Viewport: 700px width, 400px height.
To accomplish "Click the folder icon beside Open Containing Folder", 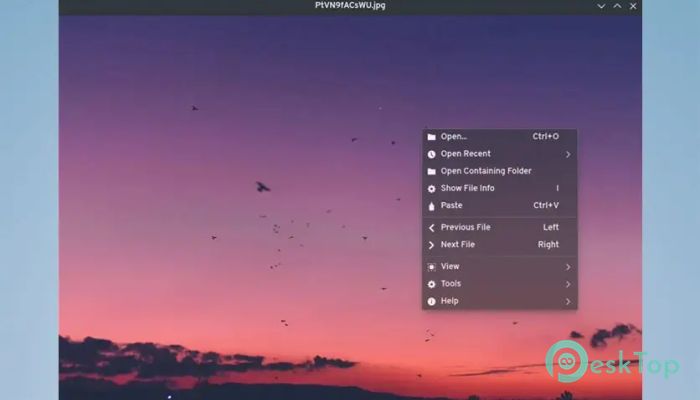I will (431, 171).
